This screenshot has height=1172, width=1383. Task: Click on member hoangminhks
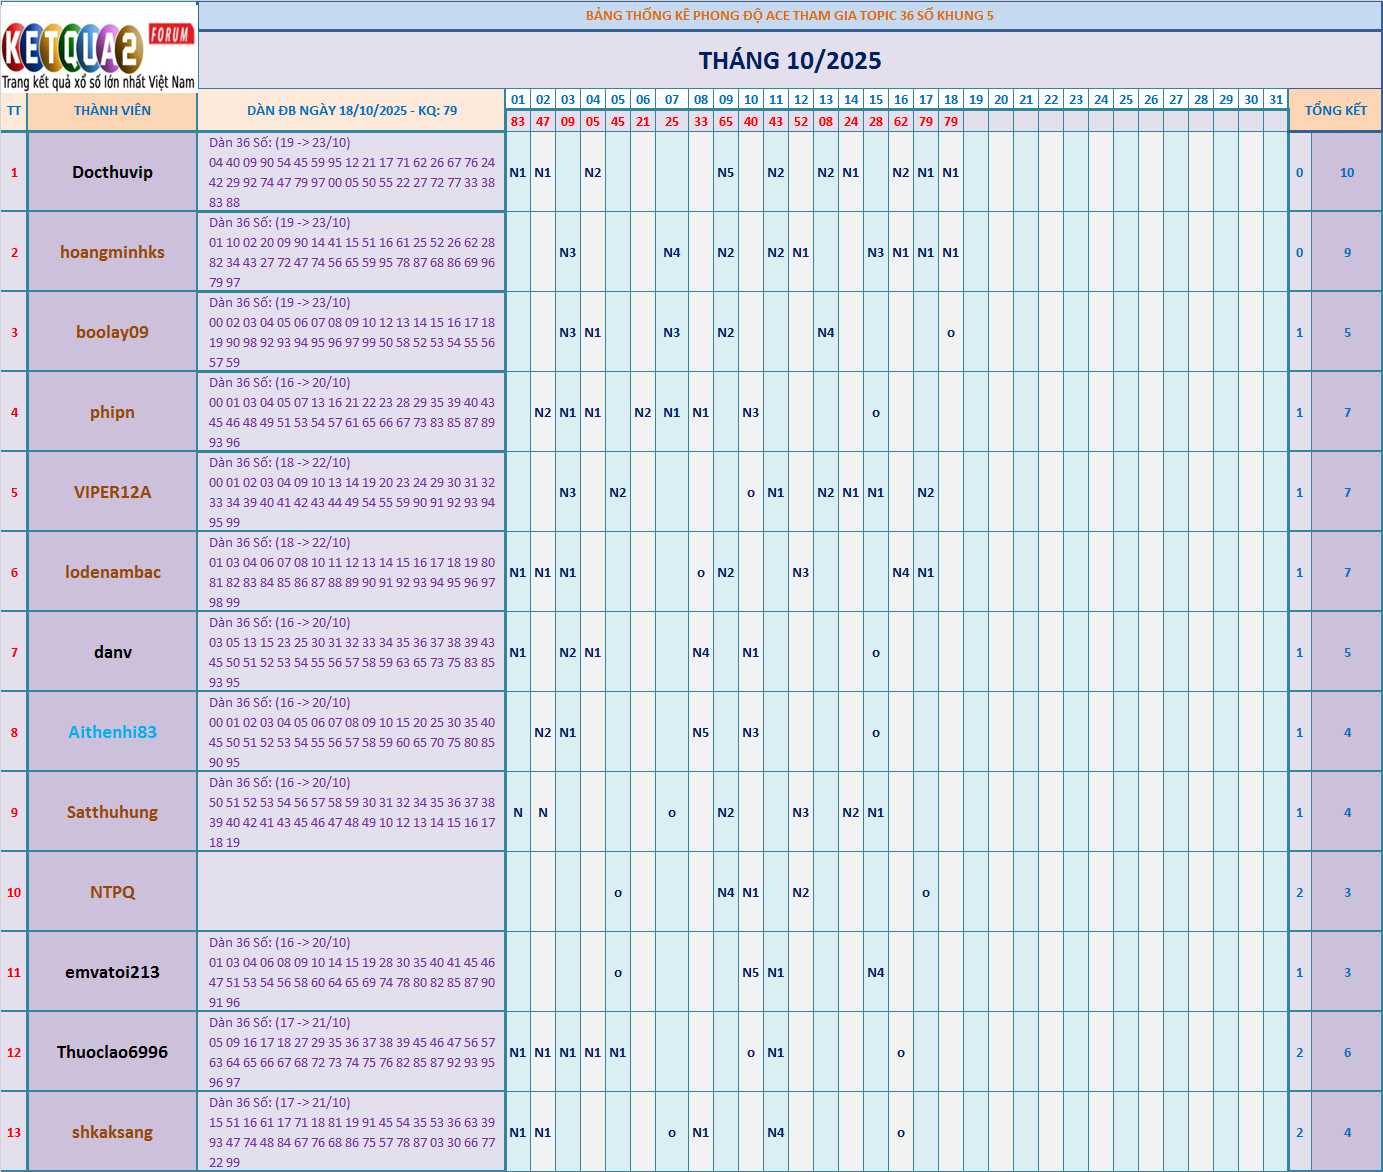point(112,252)
